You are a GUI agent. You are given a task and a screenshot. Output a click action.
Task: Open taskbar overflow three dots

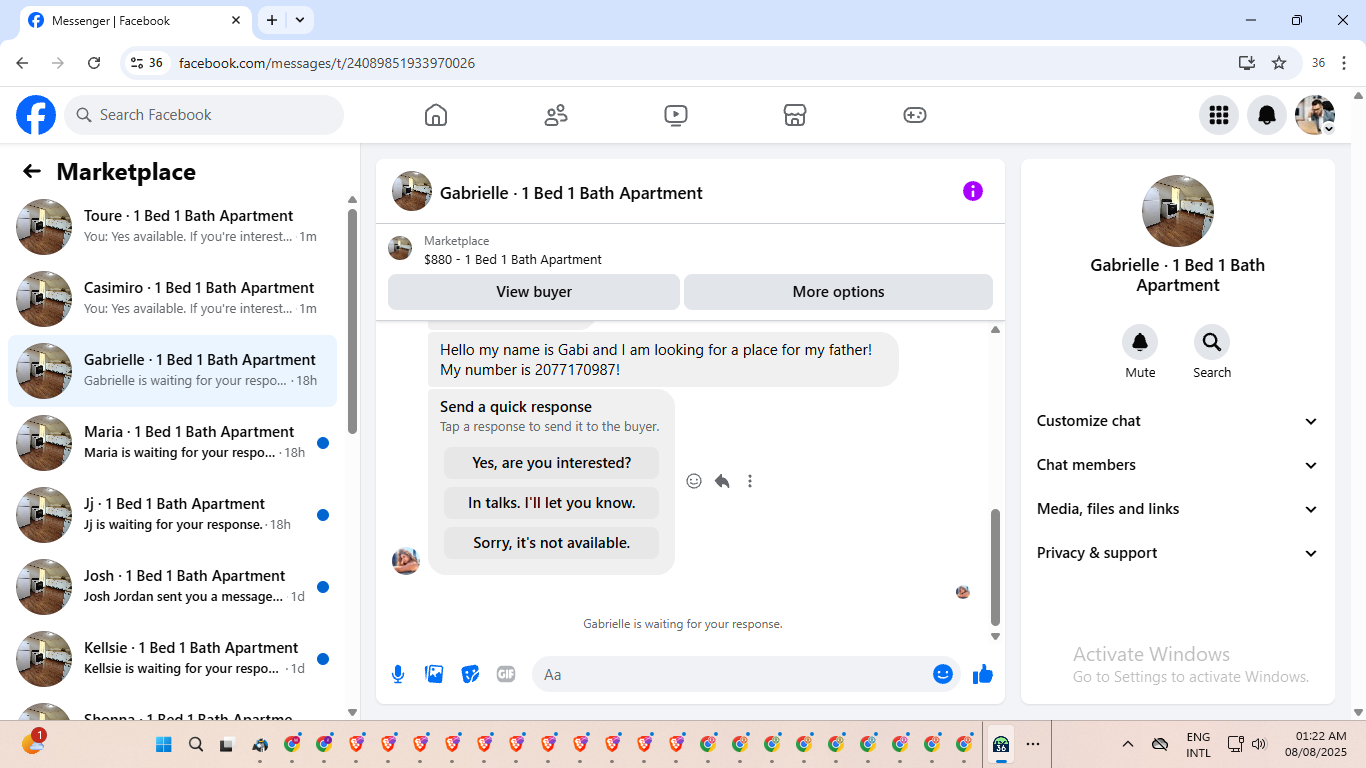1033,744
